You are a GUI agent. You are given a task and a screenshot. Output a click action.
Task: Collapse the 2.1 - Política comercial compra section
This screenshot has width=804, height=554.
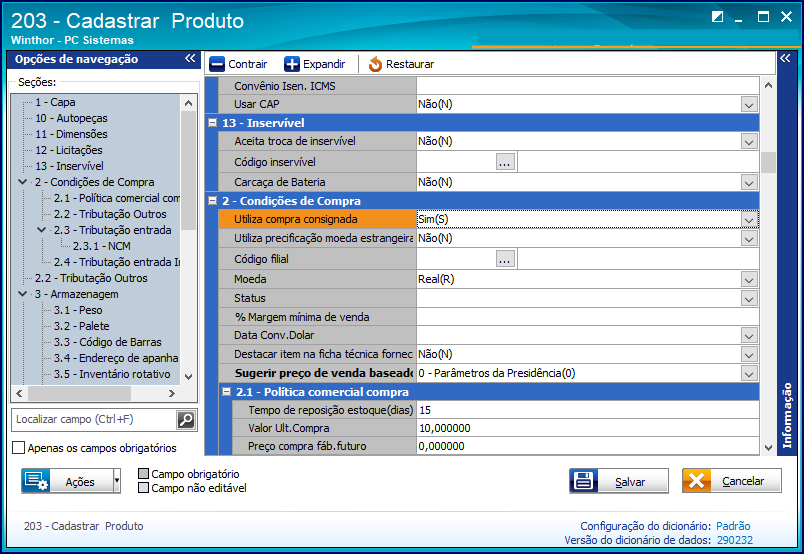[226, 392]
